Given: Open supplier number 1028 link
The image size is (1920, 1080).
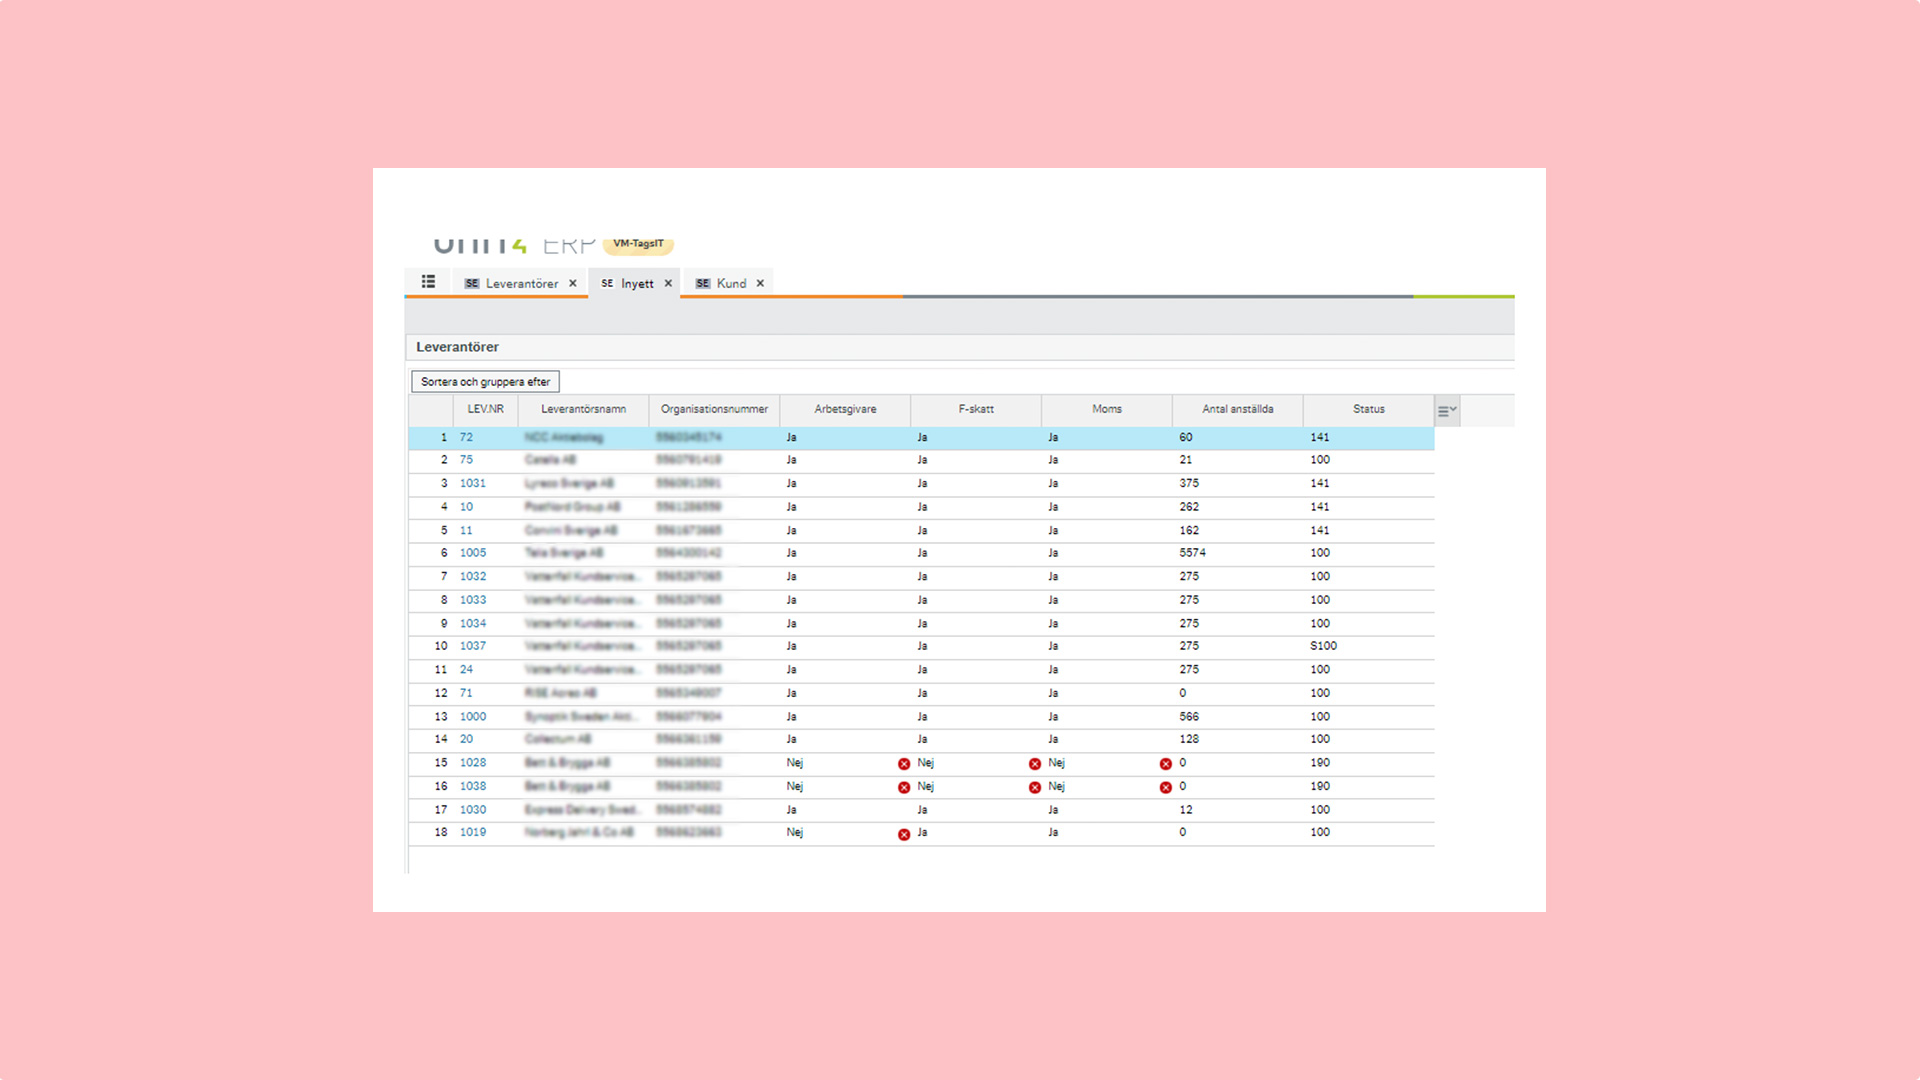Looking at the screenshot, I should click(x=473, y=763).
